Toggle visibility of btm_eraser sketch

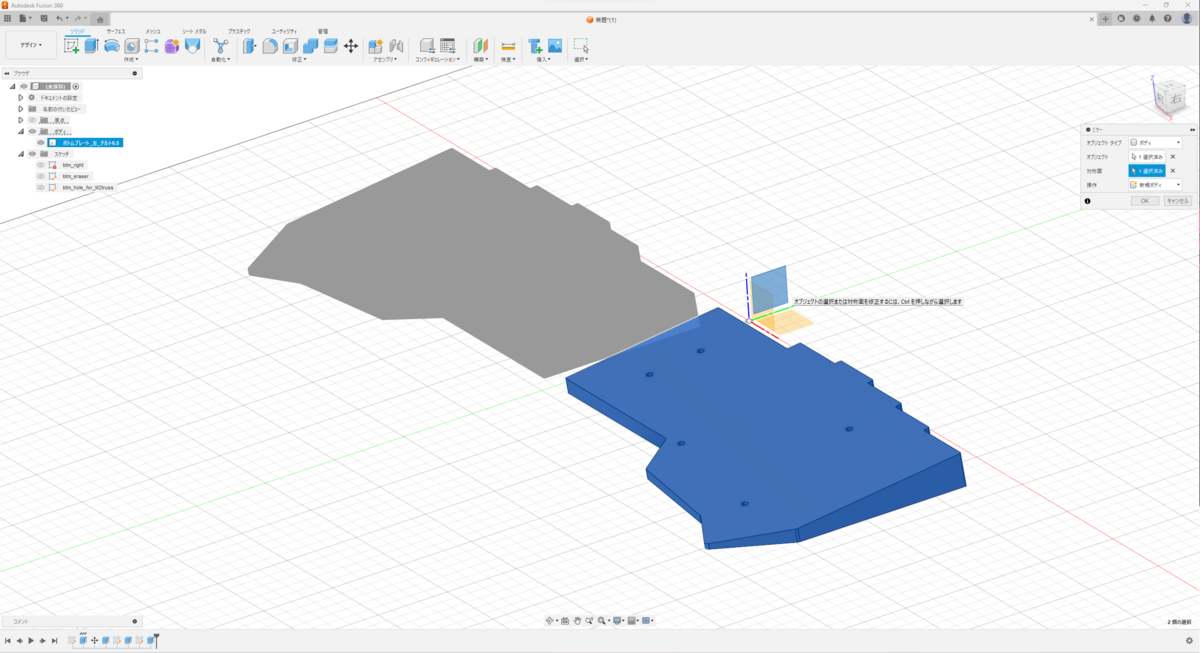click(41, 176)
